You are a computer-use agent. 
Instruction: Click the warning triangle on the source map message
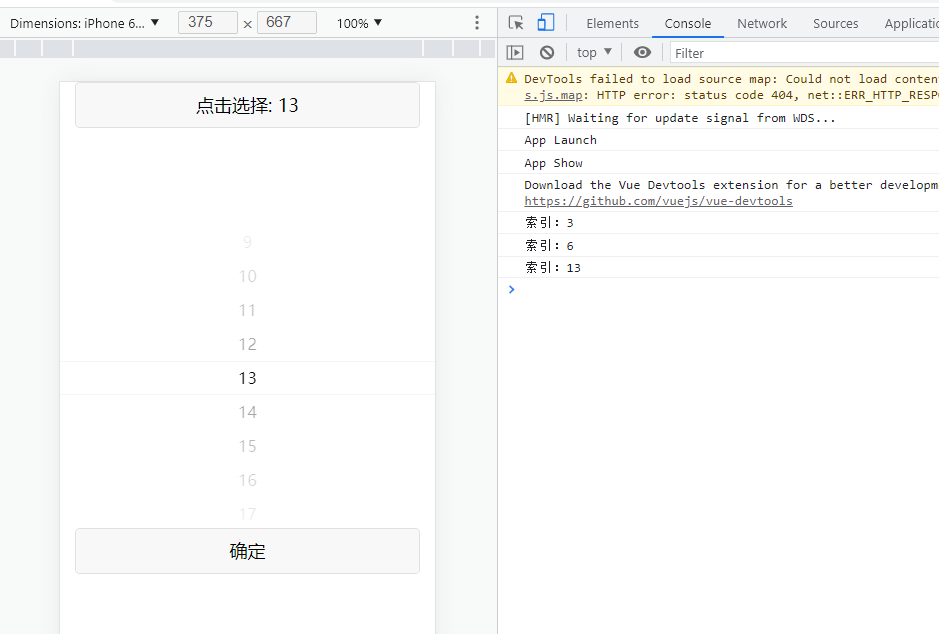(511, 77)
